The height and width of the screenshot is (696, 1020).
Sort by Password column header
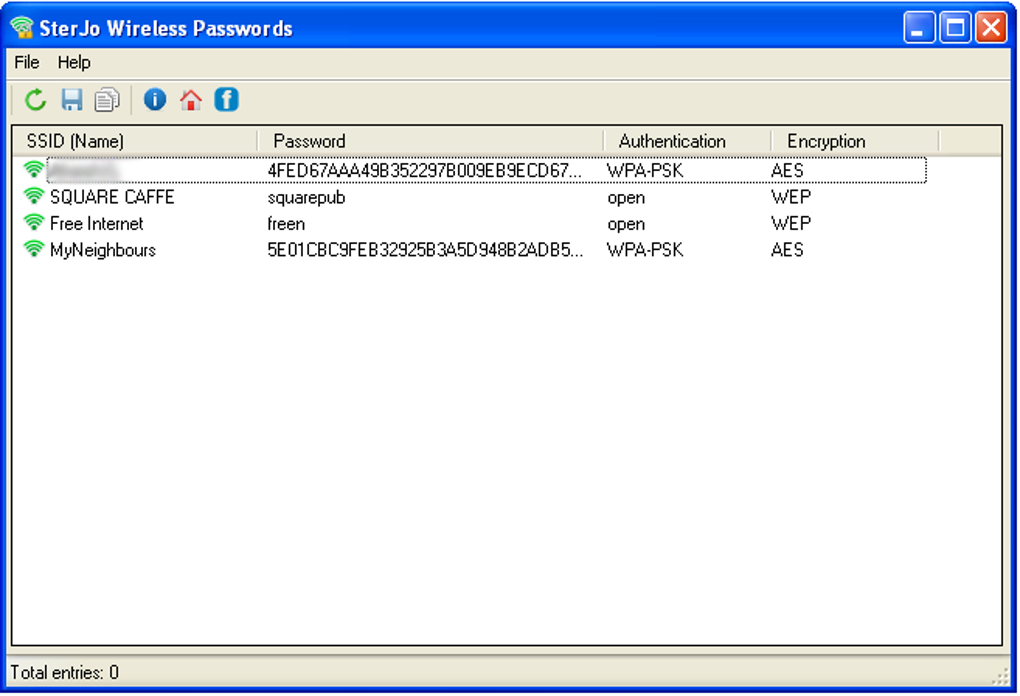click(x=431, y=141)
